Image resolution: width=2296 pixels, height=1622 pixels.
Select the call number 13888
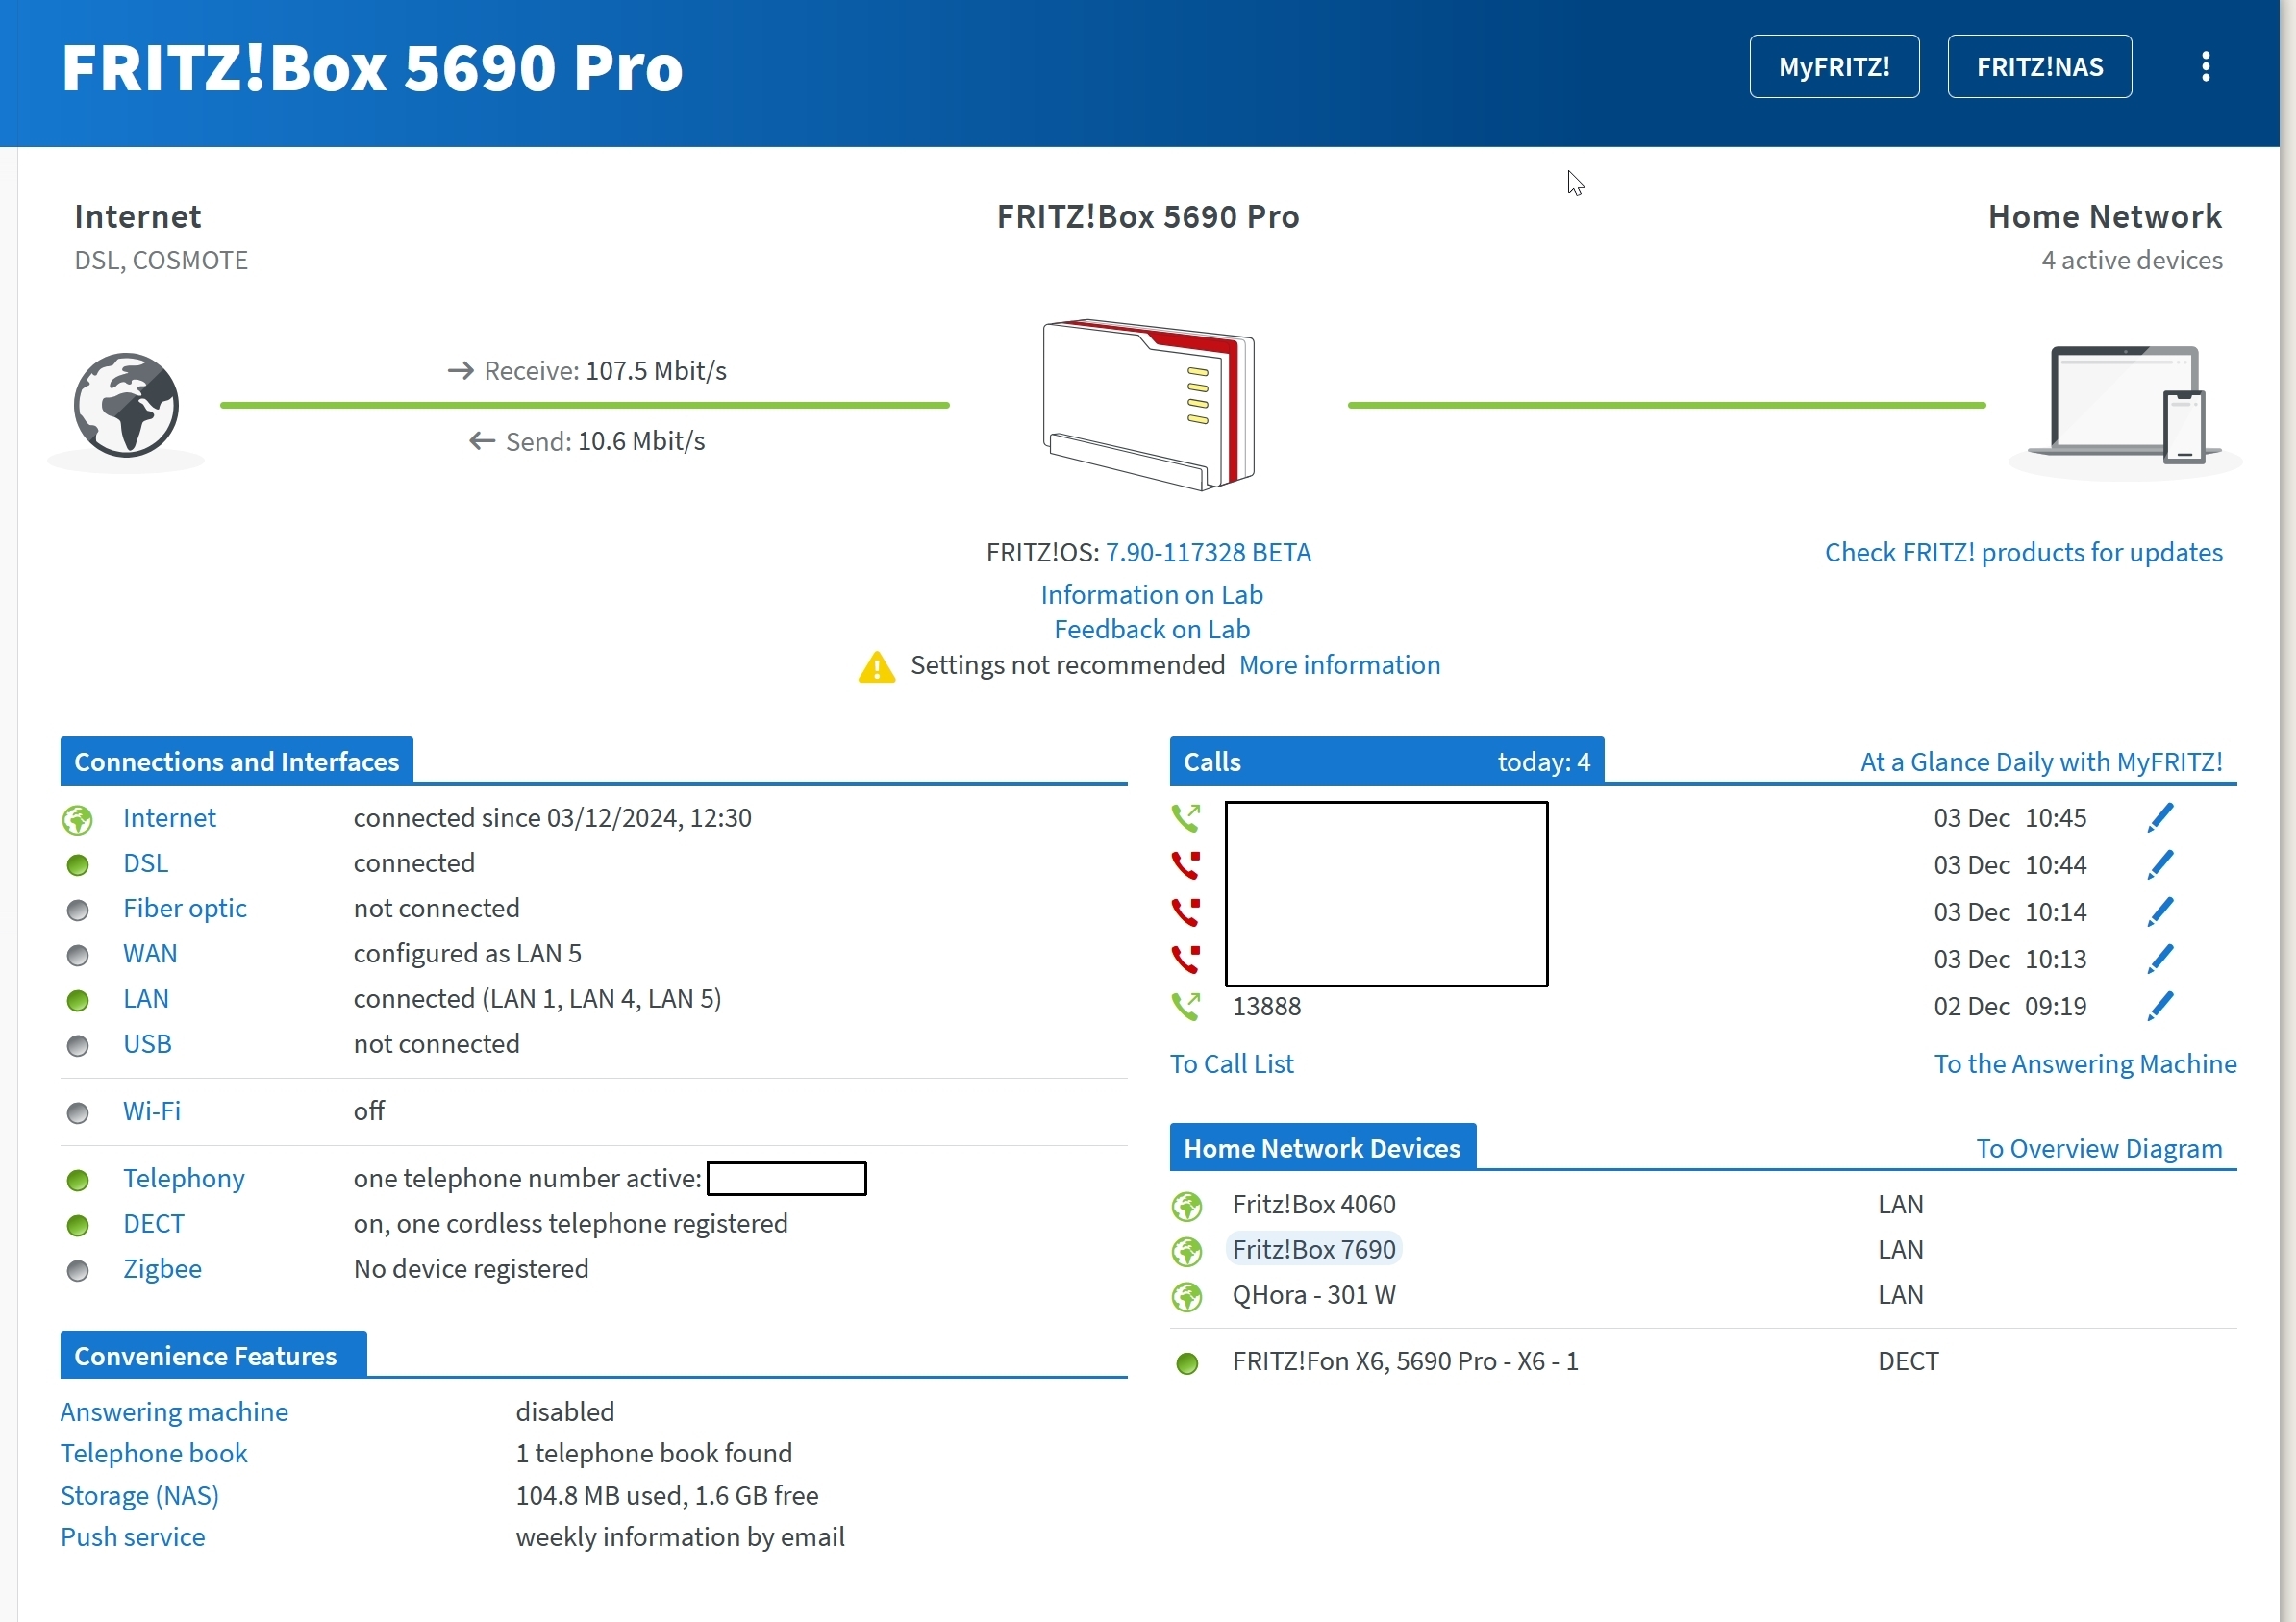point(1266,1007)
